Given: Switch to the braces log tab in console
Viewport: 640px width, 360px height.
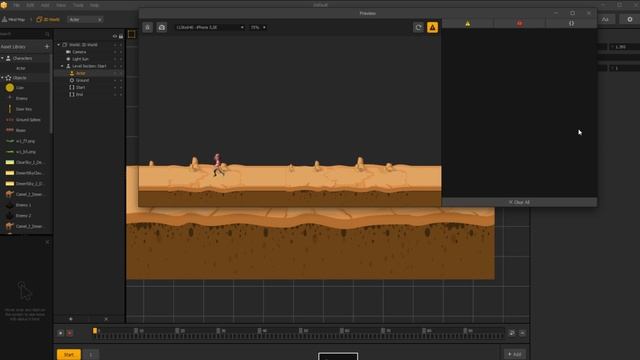Looking at the screenshot, I should 571,24.
